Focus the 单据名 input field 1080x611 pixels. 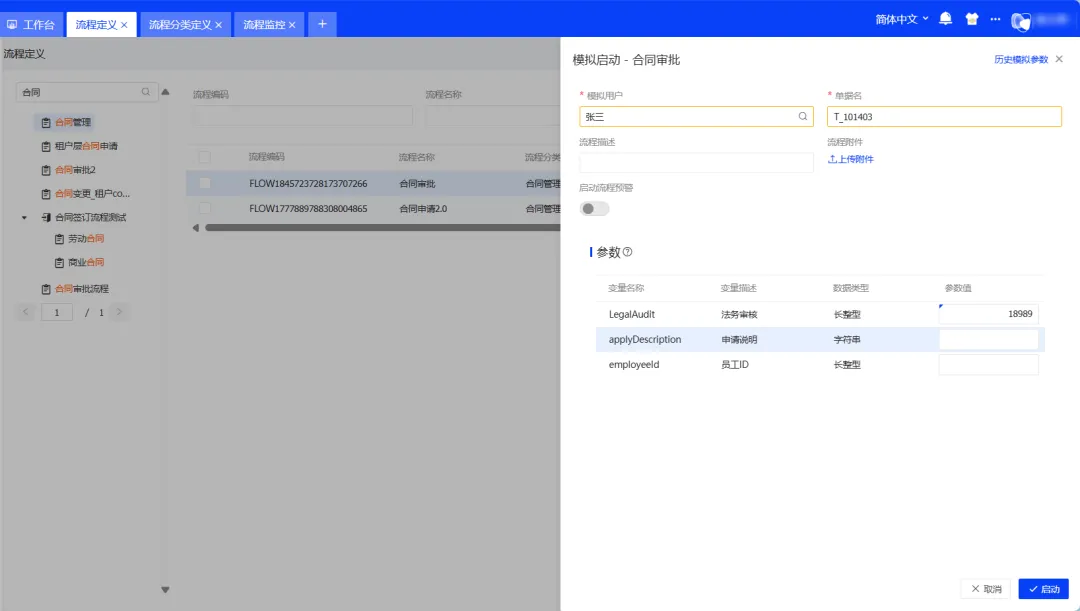(944, 116)
